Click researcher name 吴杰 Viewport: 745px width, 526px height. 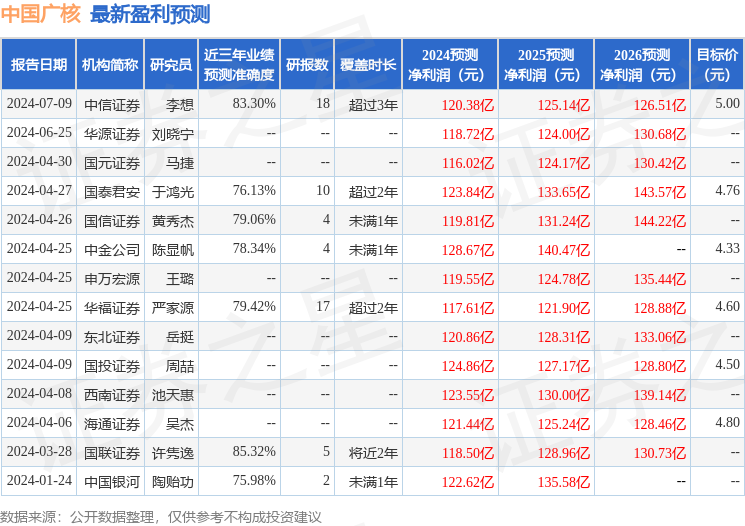tap(180, 424)
